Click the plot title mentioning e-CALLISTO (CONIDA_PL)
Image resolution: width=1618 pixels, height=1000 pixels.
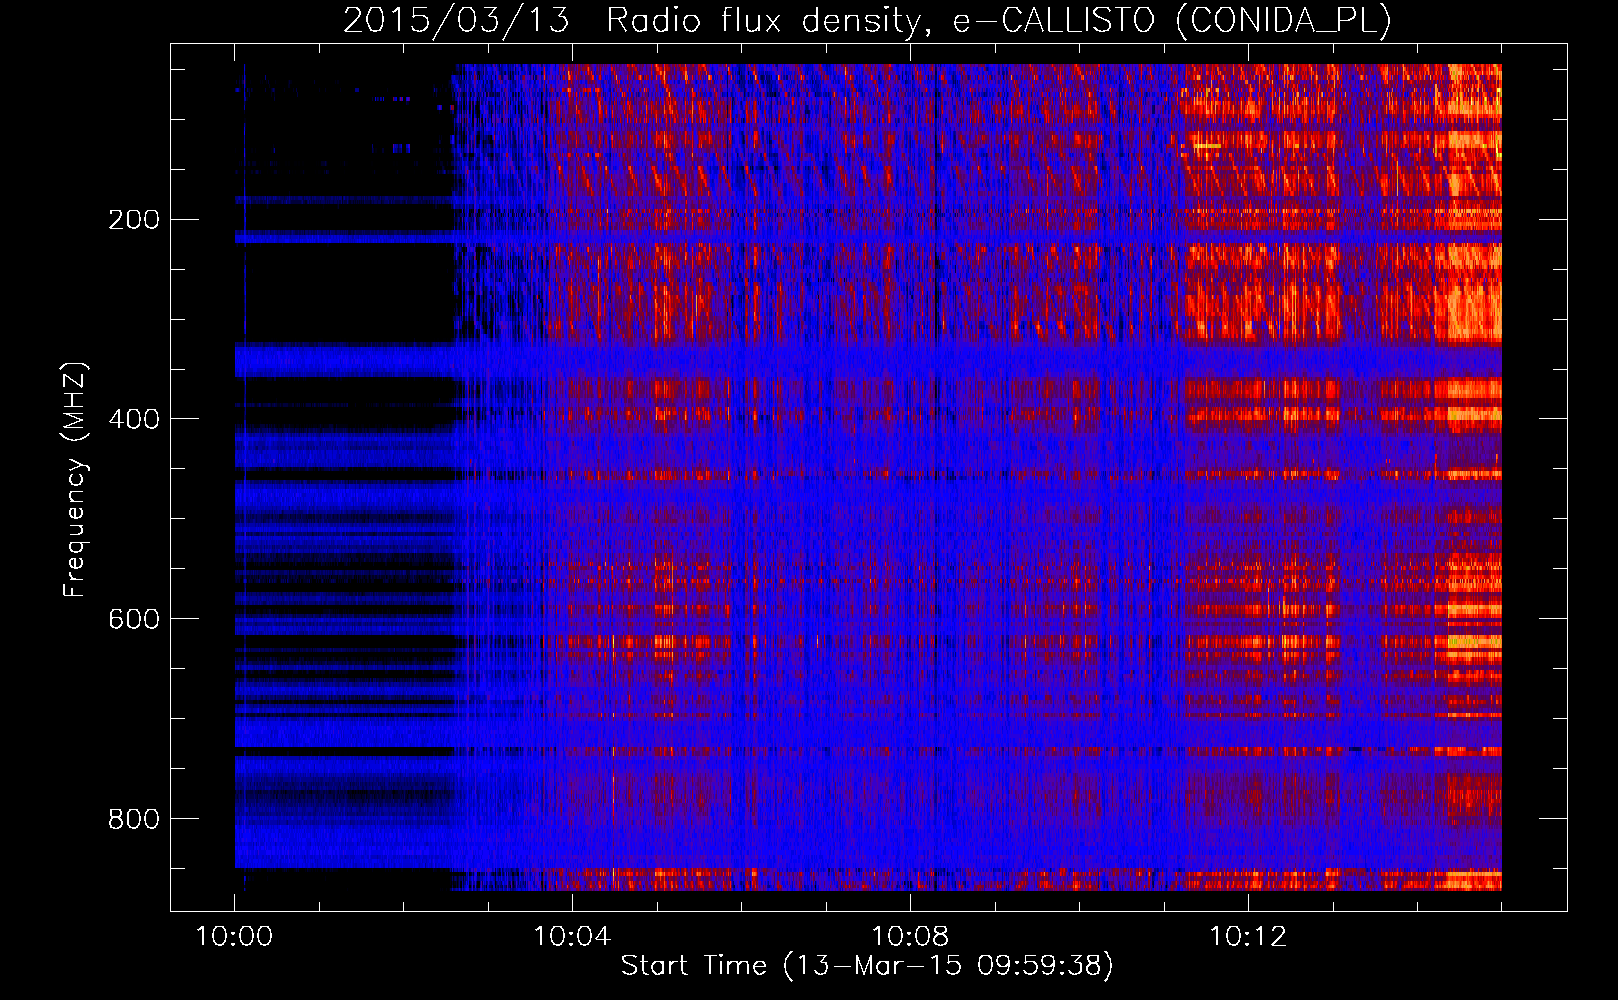tap(867, 20)
